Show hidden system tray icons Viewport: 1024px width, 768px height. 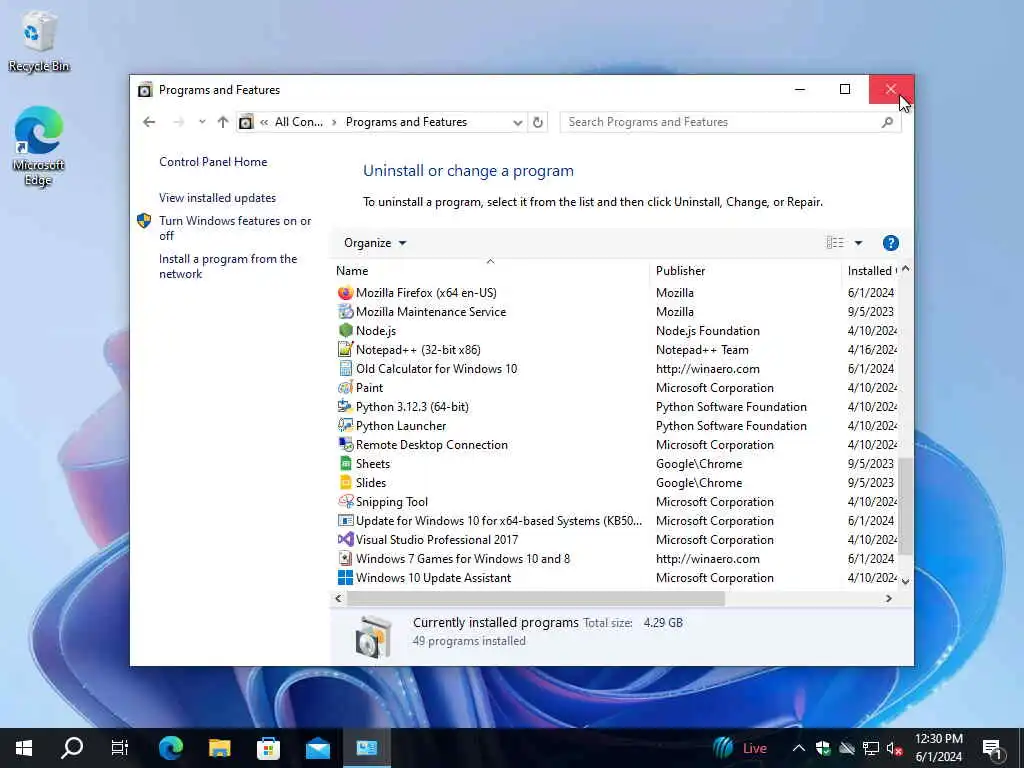[798, 748]
